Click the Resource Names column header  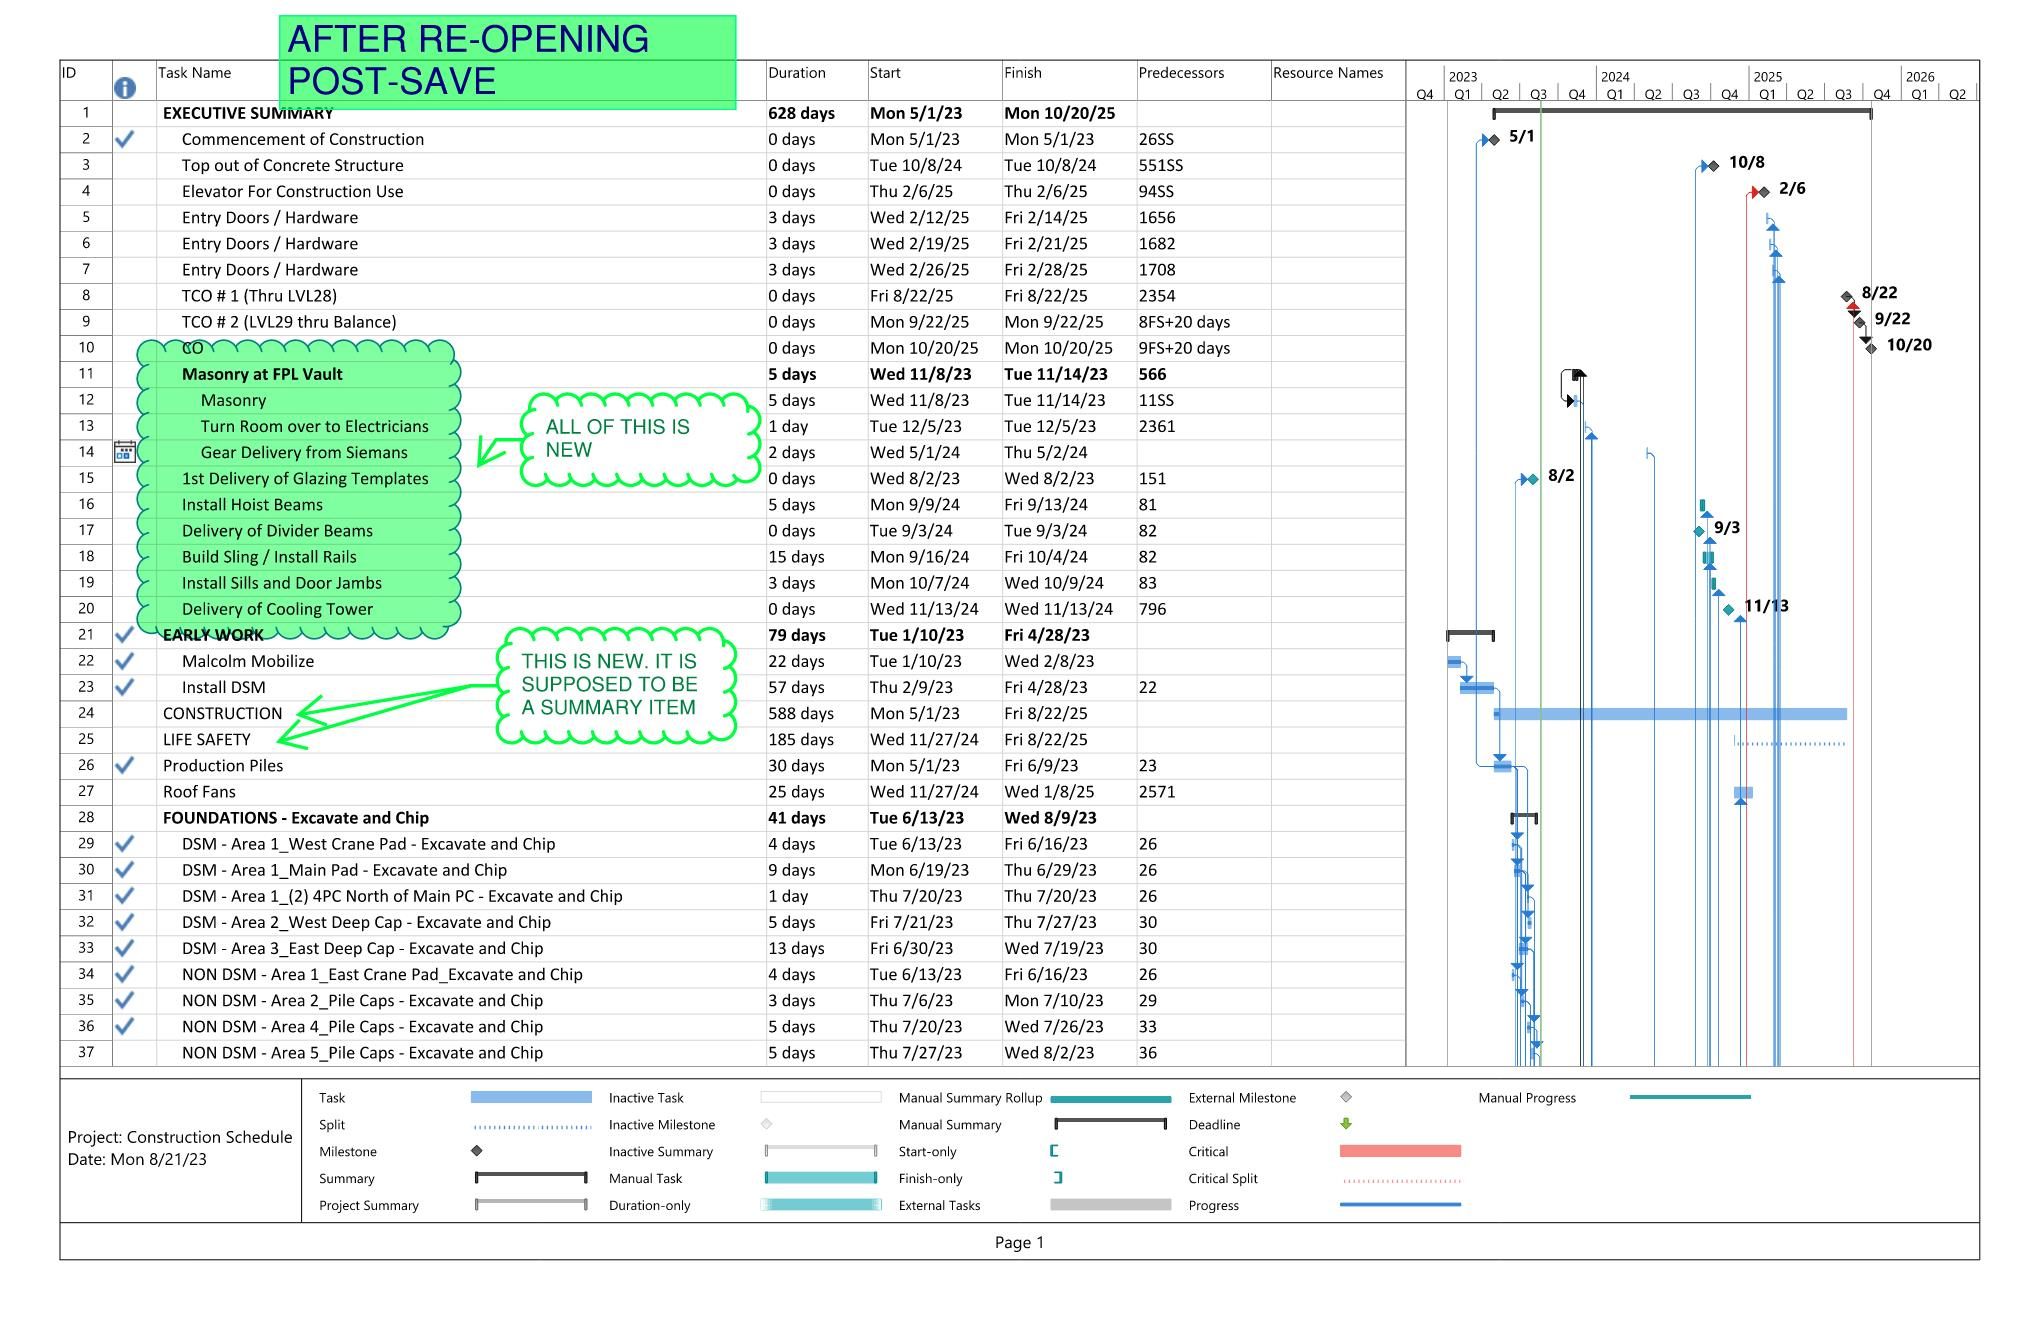click(x=1328, y=73)
